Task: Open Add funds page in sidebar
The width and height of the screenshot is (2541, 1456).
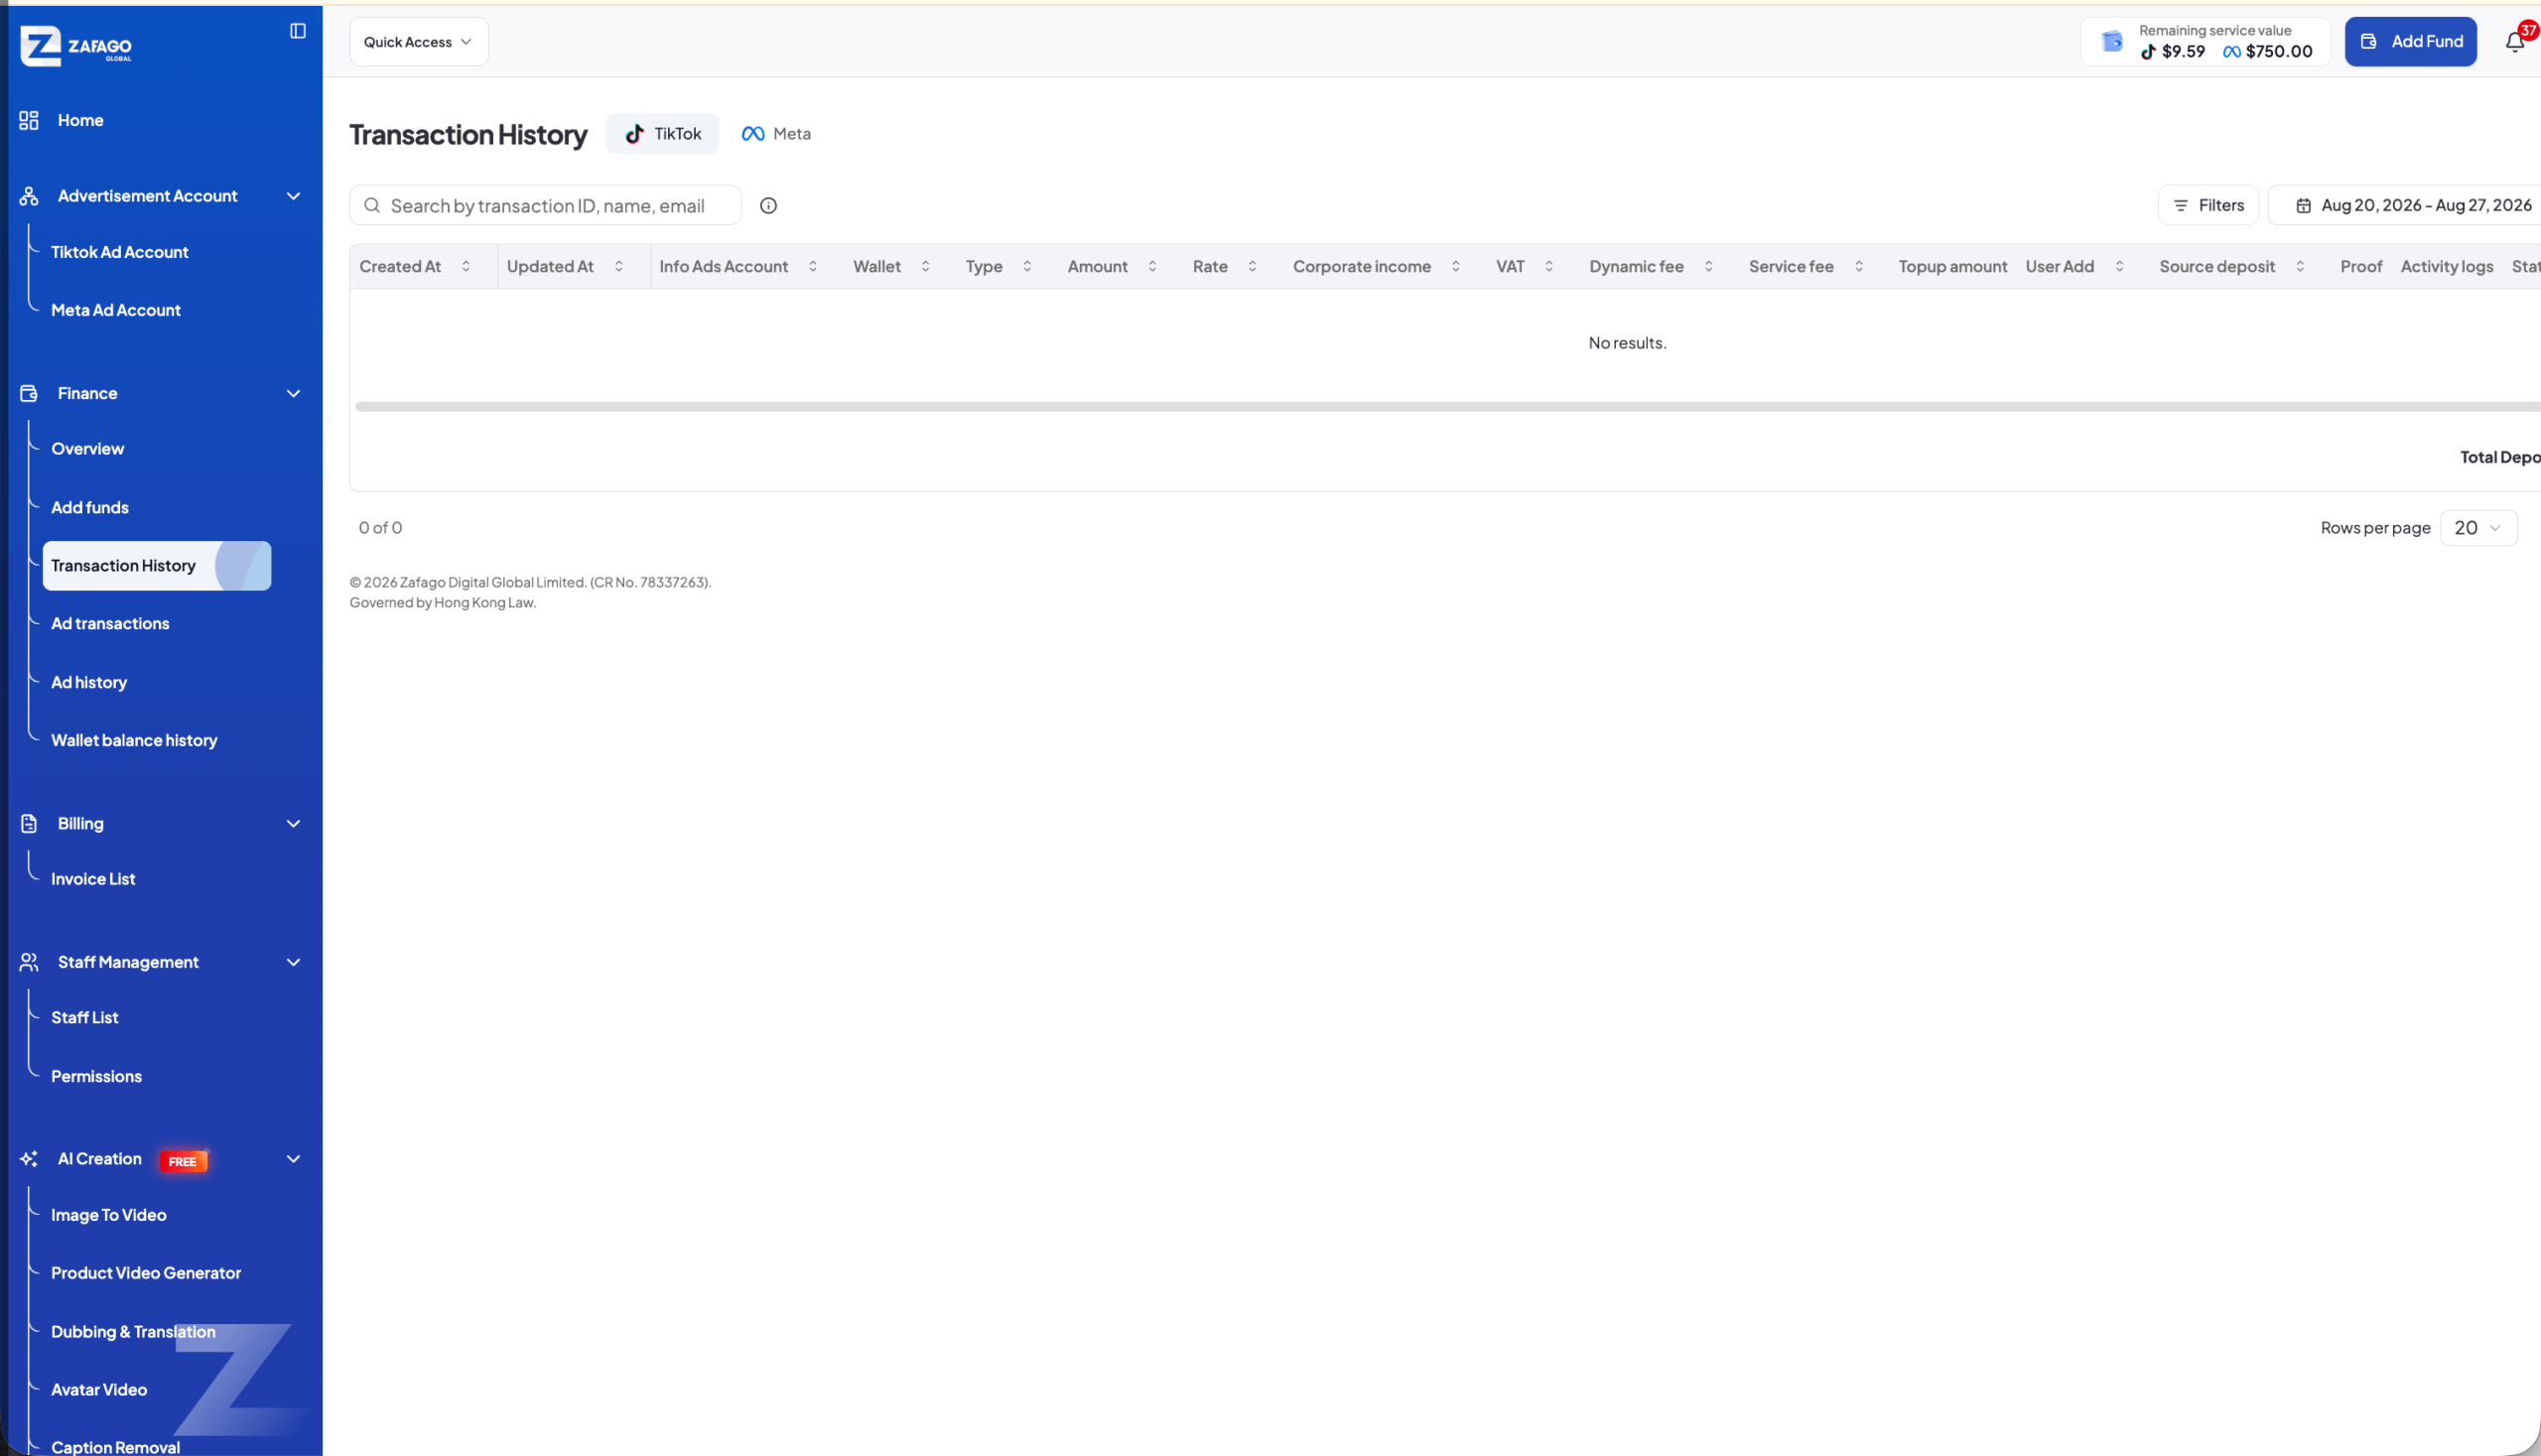Action: (x=89, y=507)
